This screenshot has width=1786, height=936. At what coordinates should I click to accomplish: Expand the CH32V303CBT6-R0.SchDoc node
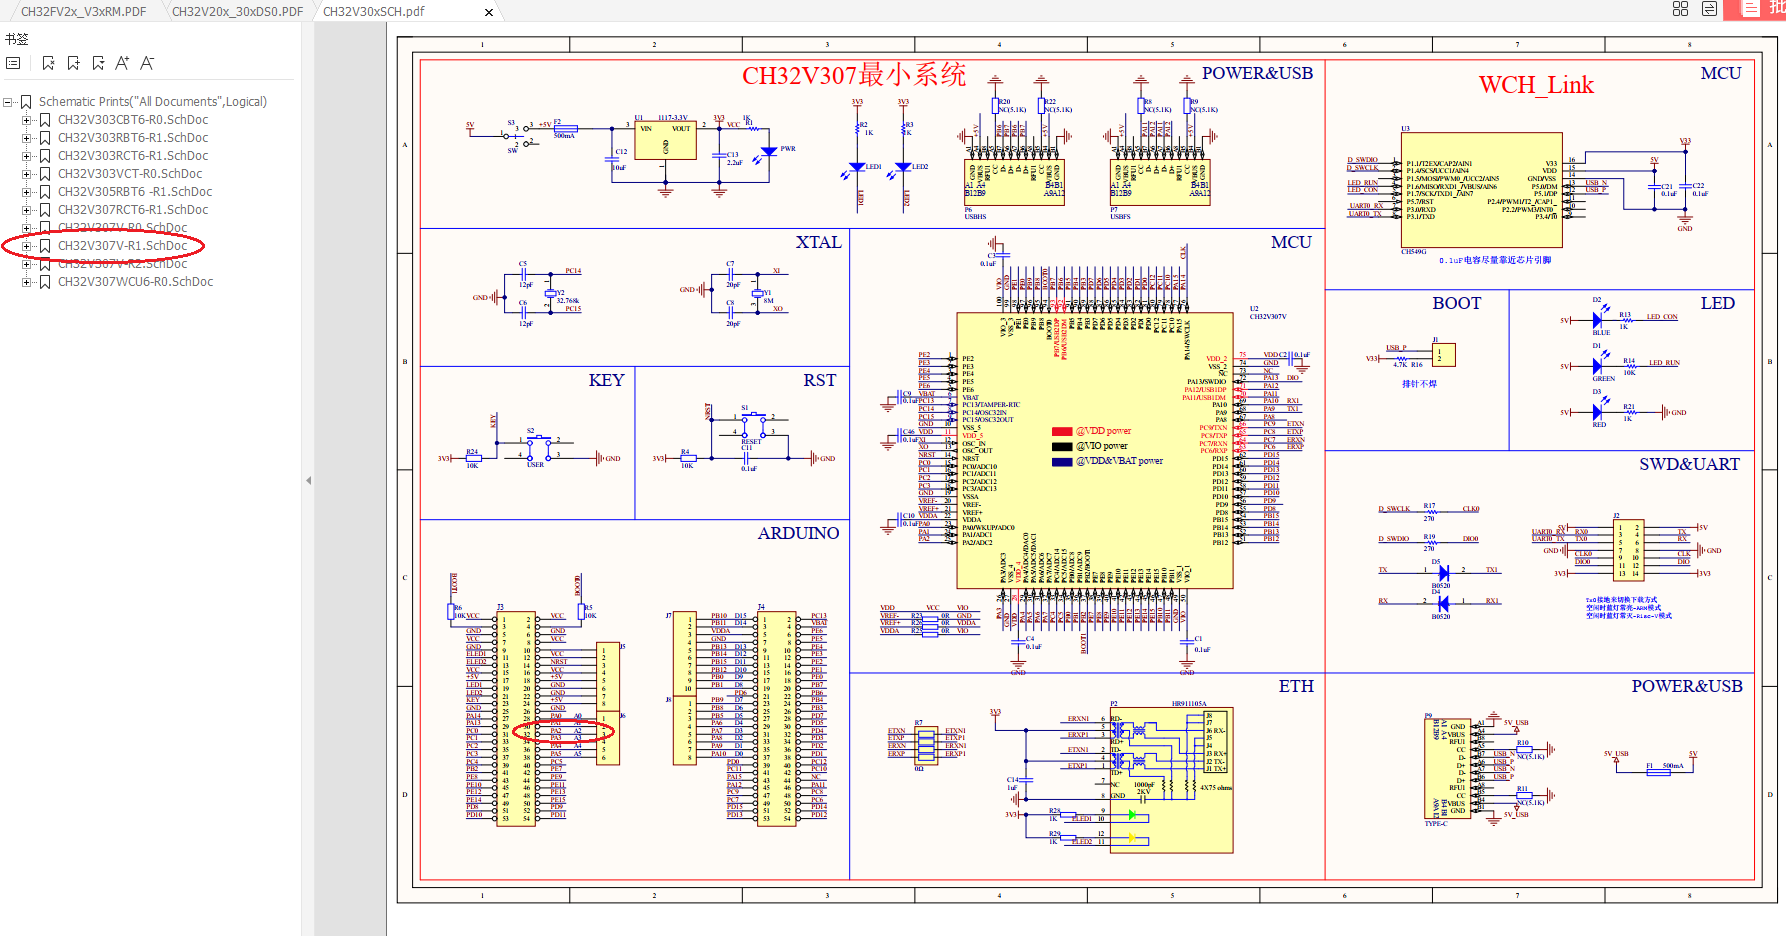point(27,120)
